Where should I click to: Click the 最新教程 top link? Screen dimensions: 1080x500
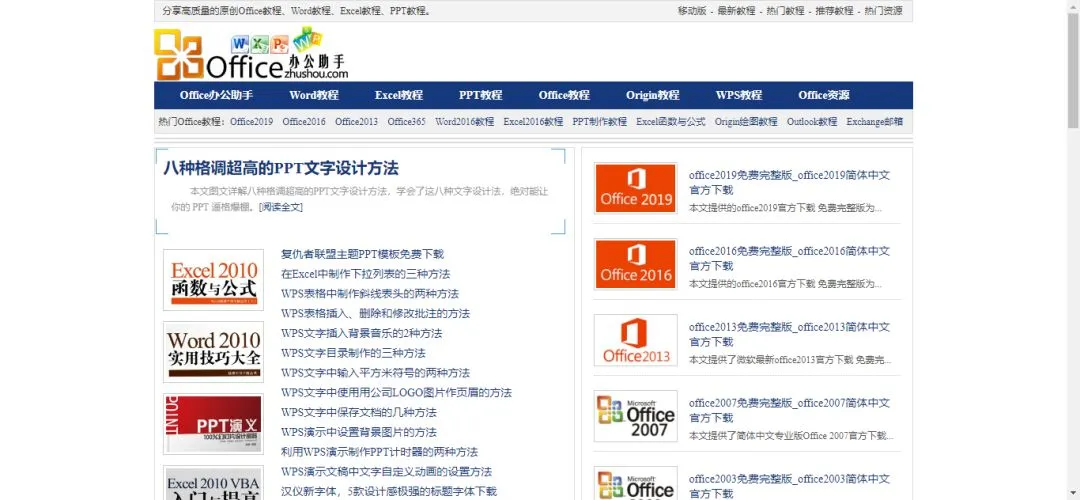[x=736, y=11]
